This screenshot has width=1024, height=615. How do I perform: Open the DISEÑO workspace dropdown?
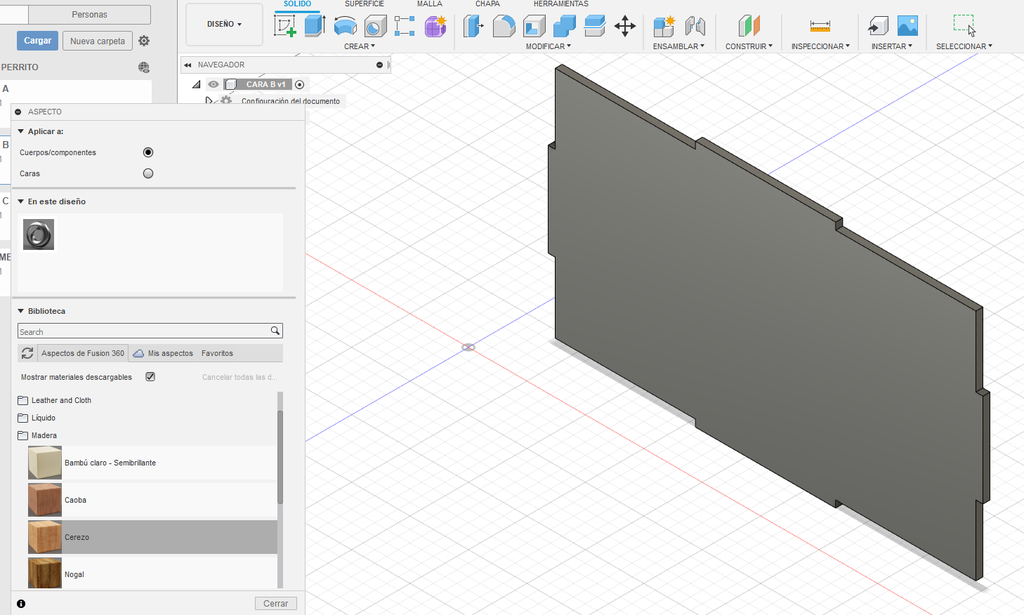click(224, 24)
